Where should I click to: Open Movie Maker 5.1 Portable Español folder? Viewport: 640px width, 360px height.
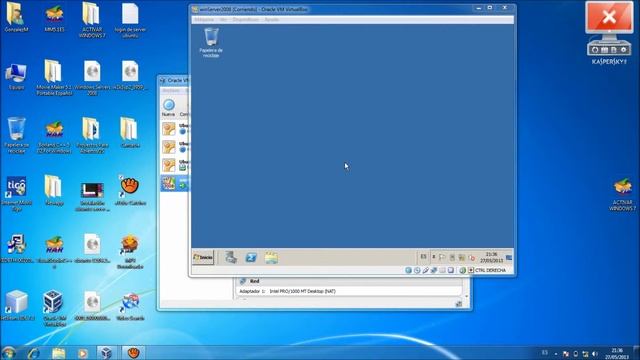[x=54, y=78]
